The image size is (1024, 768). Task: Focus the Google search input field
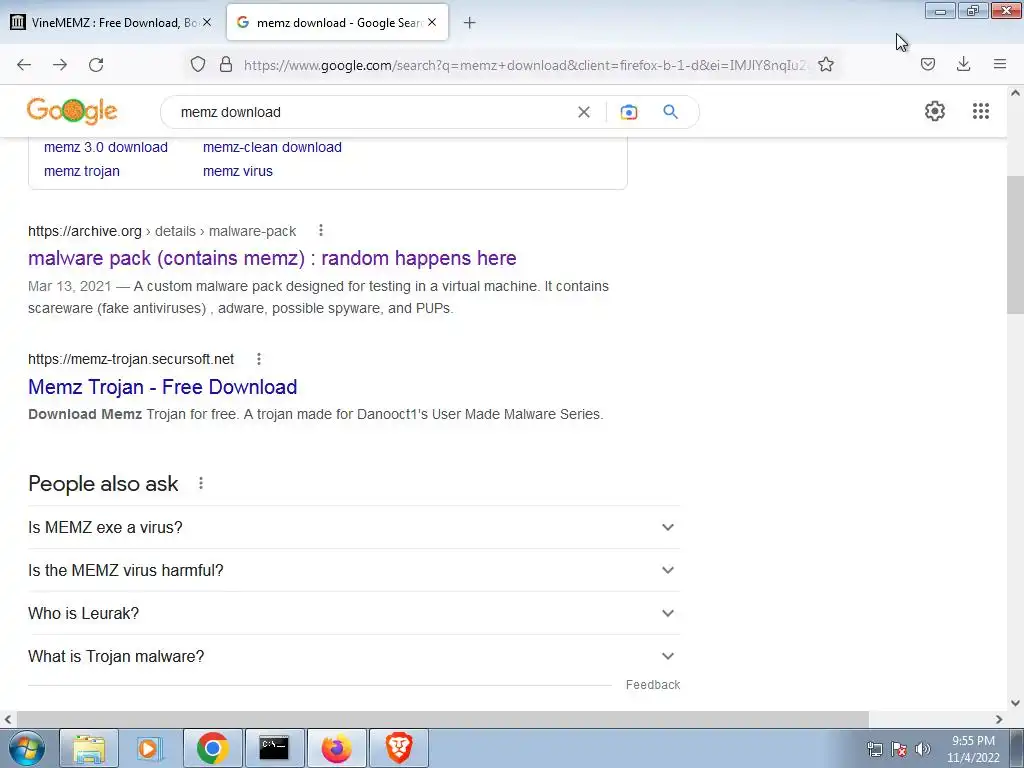click(372, 112)
